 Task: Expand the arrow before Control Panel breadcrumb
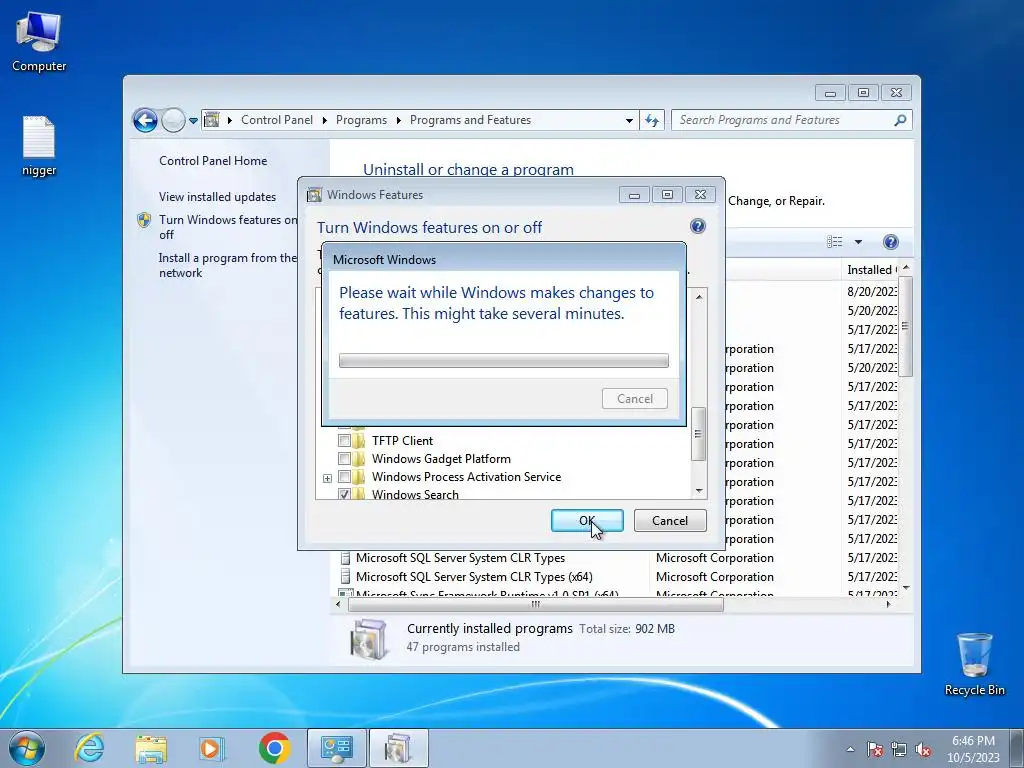point(230,120)
